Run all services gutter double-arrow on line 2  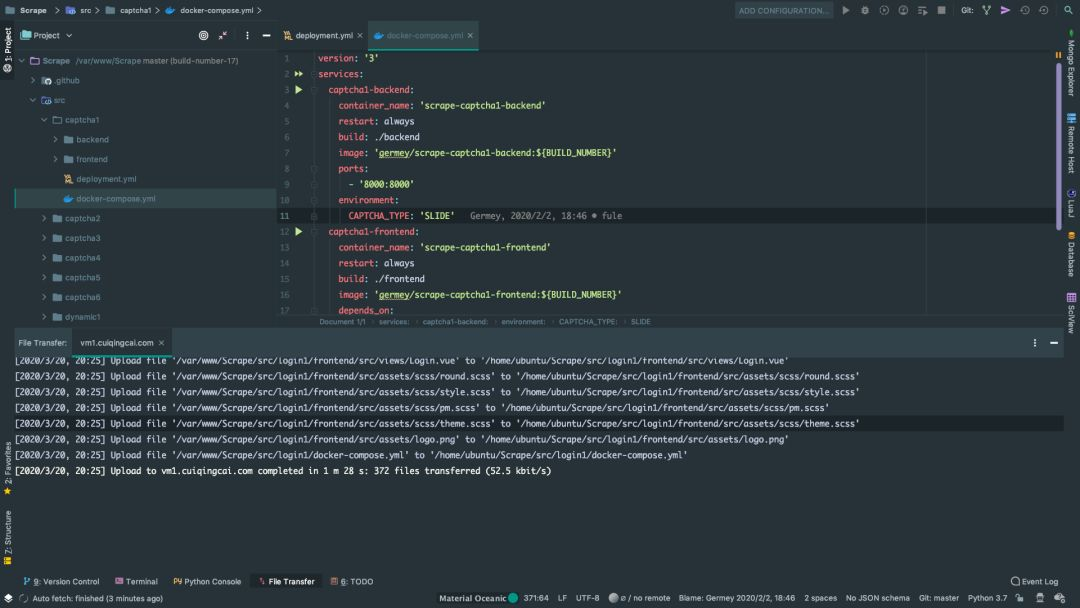point(298,74)
